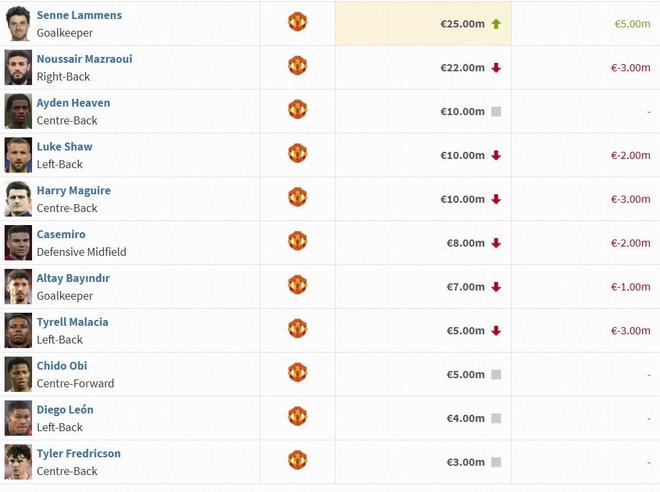The width and height of the screenshot is (660, 492).
Task: Open Chido Obi's player profile link
Action: point(62,366)
